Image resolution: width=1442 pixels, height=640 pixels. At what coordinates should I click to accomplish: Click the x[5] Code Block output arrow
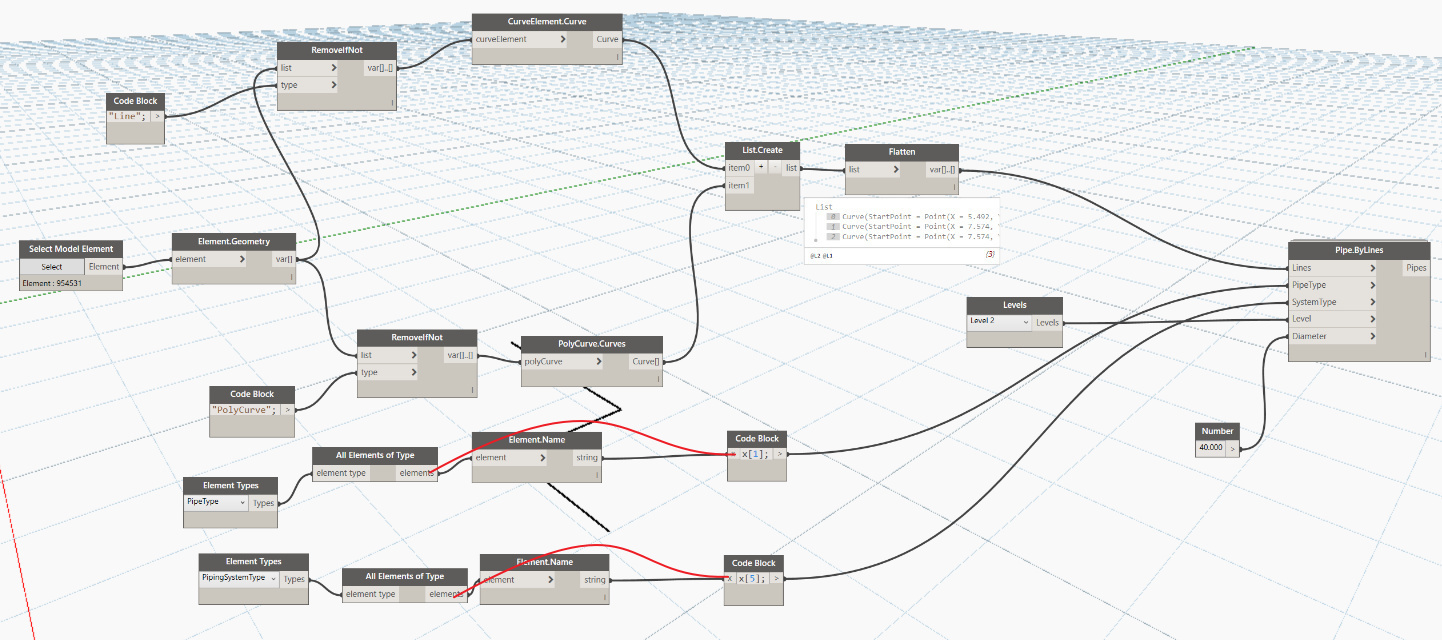(776, 579)
